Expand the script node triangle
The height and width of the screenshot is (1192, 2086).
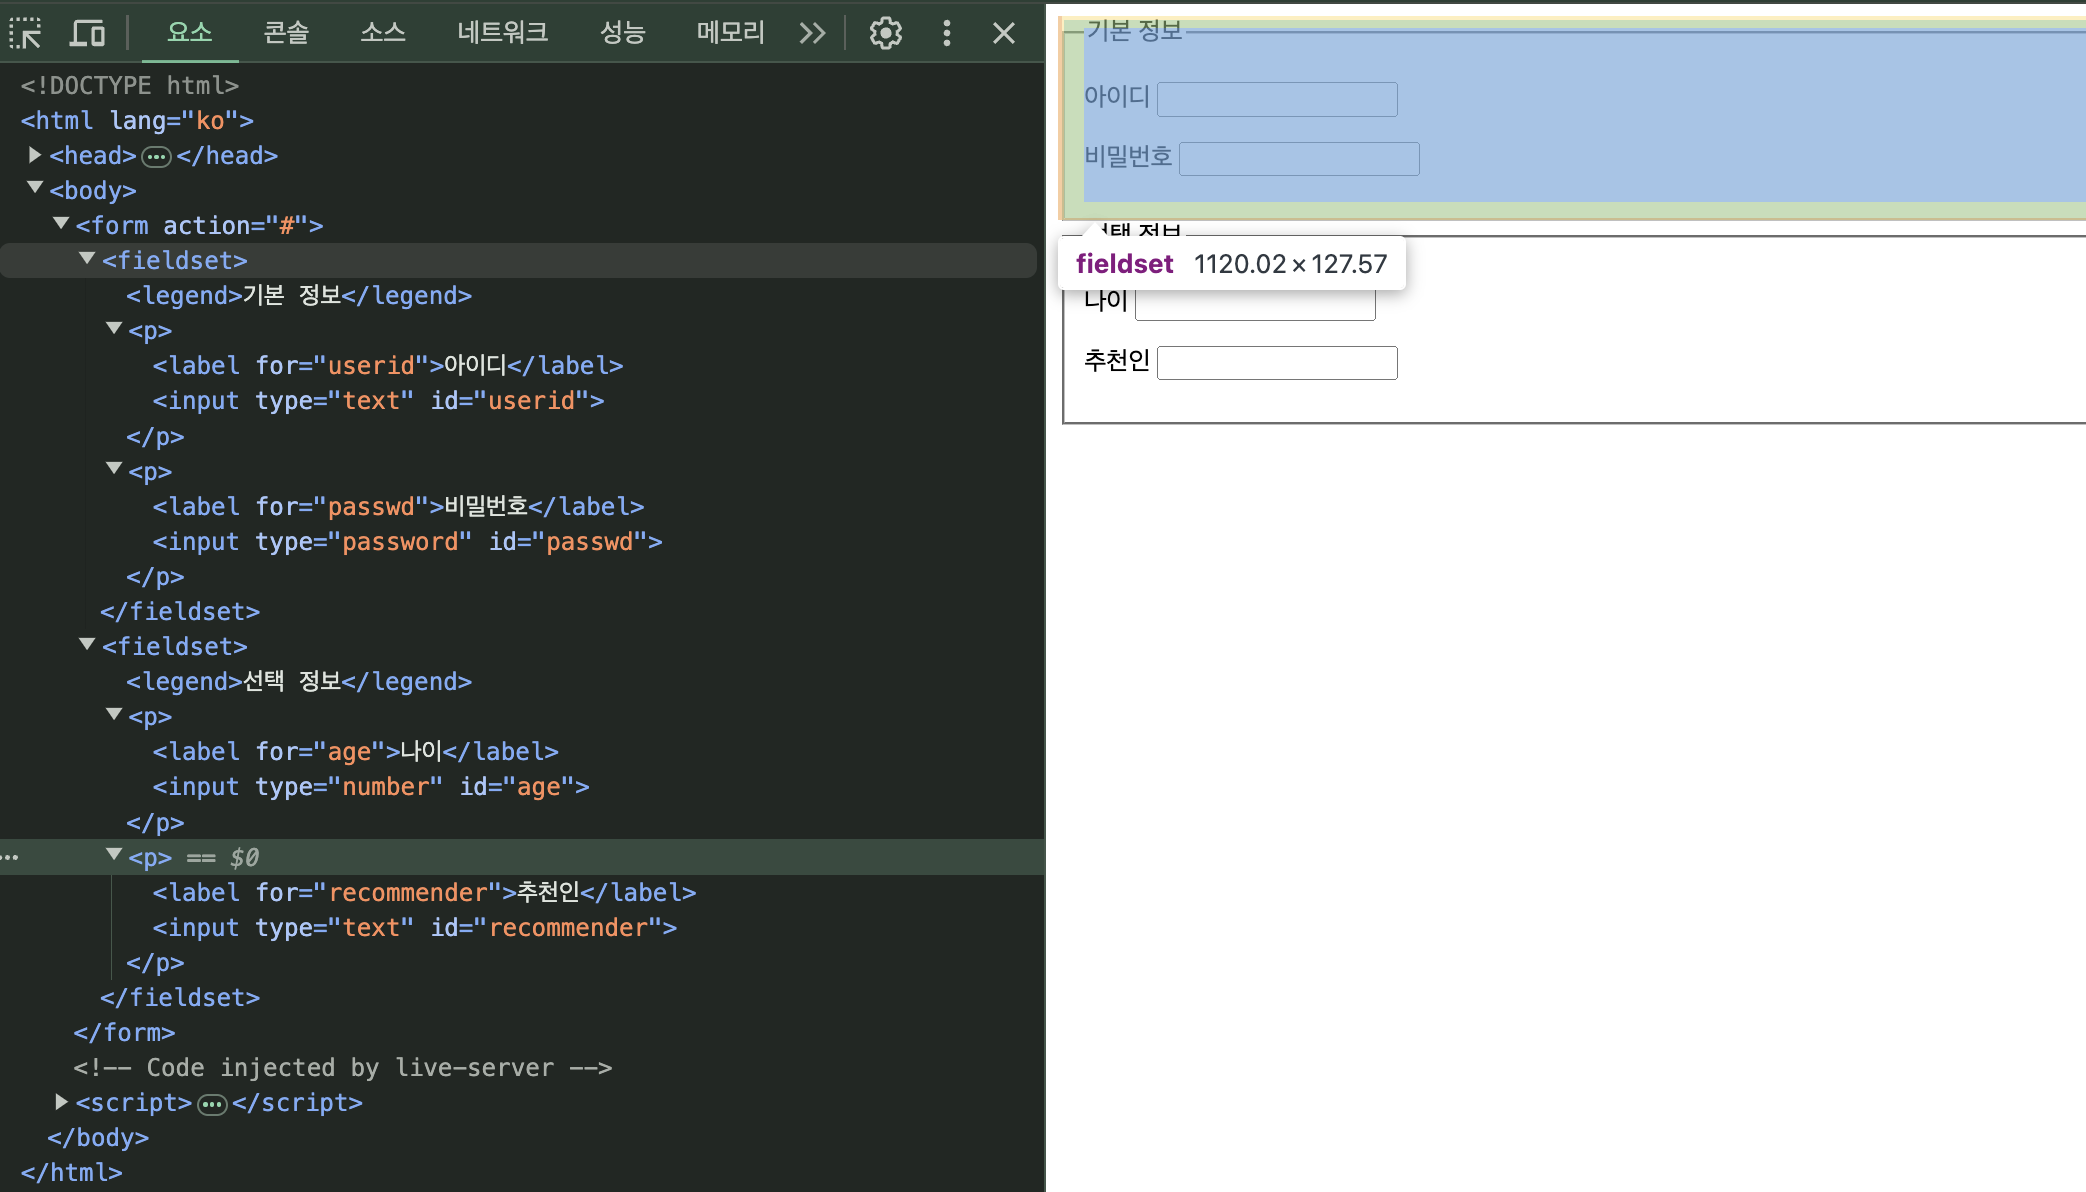click(61, 1102)
